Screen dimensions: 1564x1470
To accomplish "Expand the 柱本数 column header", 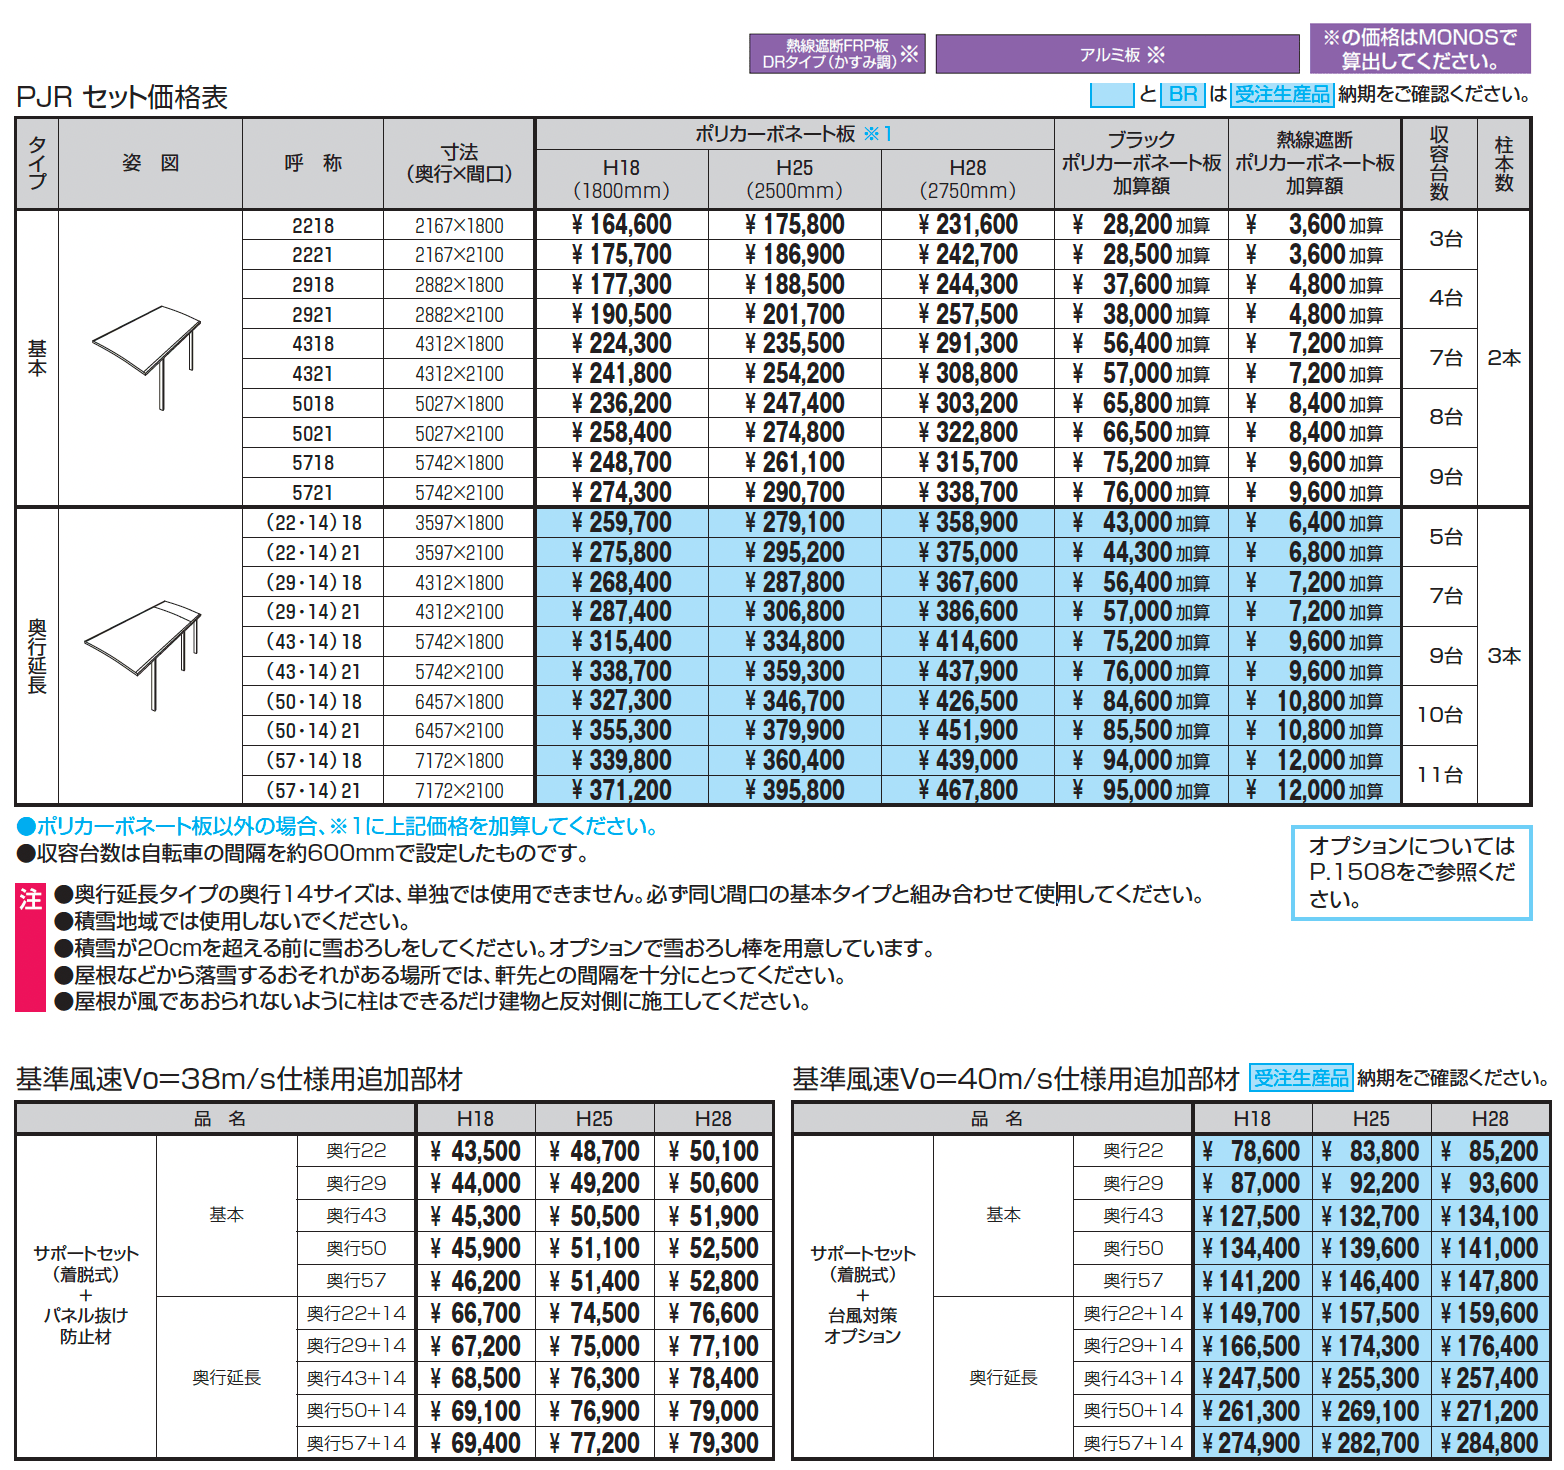I will pyautogui.click(x=1504, y=161).
